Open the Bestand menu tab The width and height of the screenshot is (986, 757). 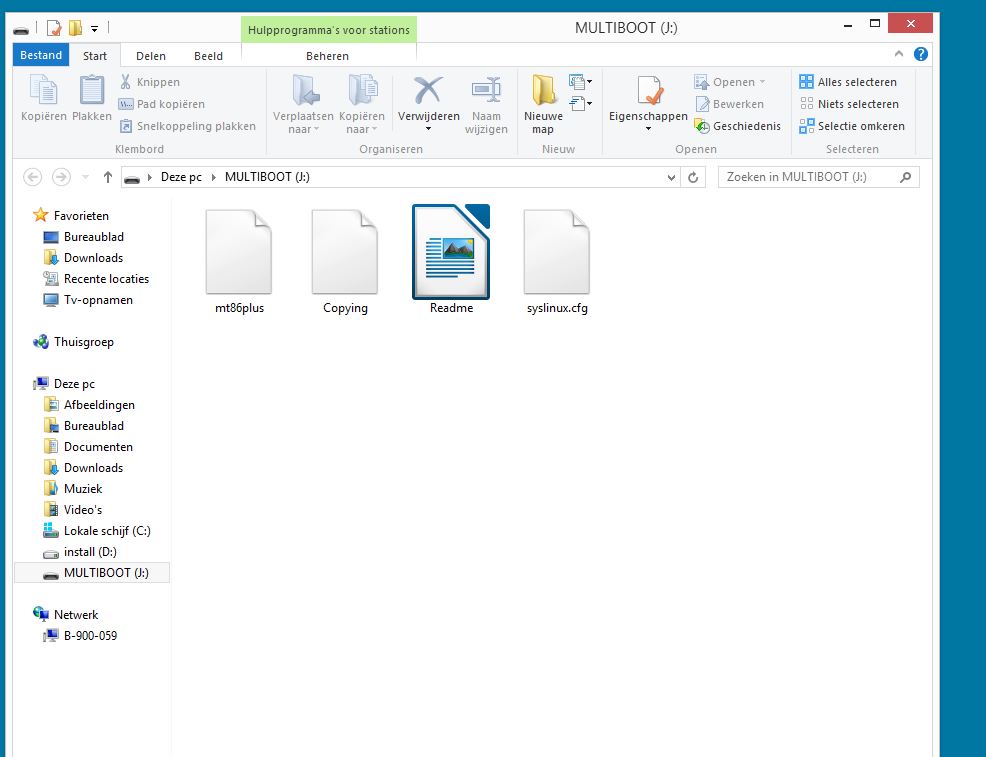(41, 55)
